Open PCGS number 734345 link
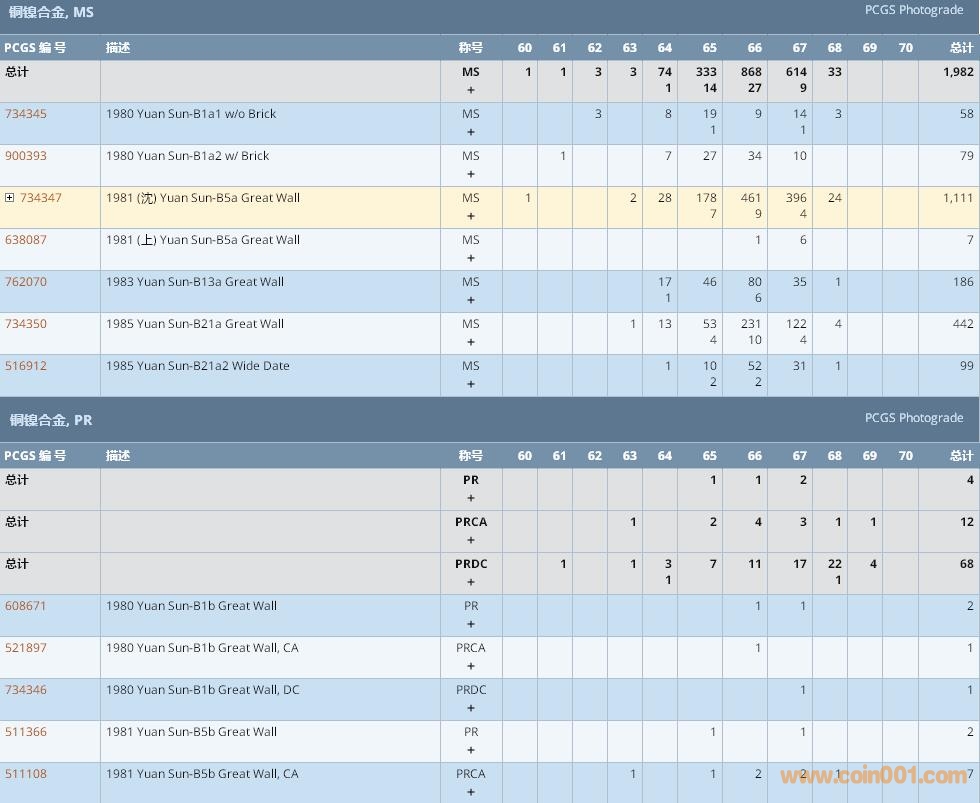Viewport: 980px width, 803px height. [x=26, y=114]
